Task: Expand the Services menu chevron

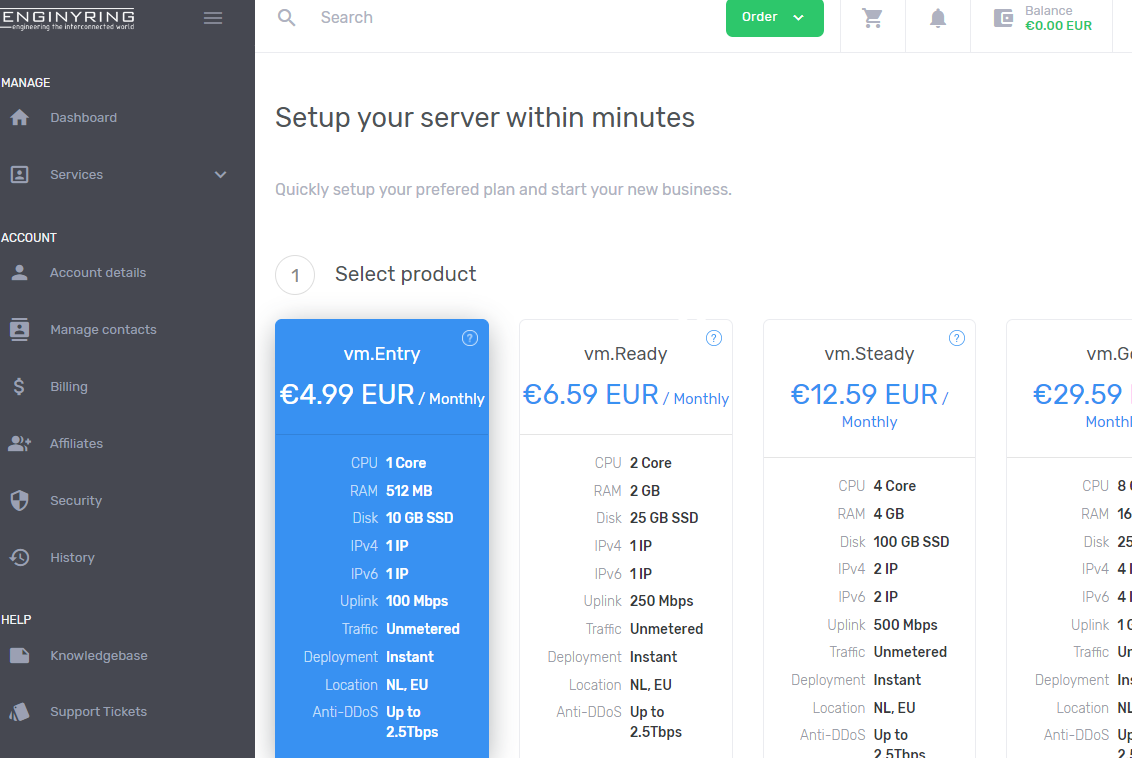Action: click(x=220, y=174)
